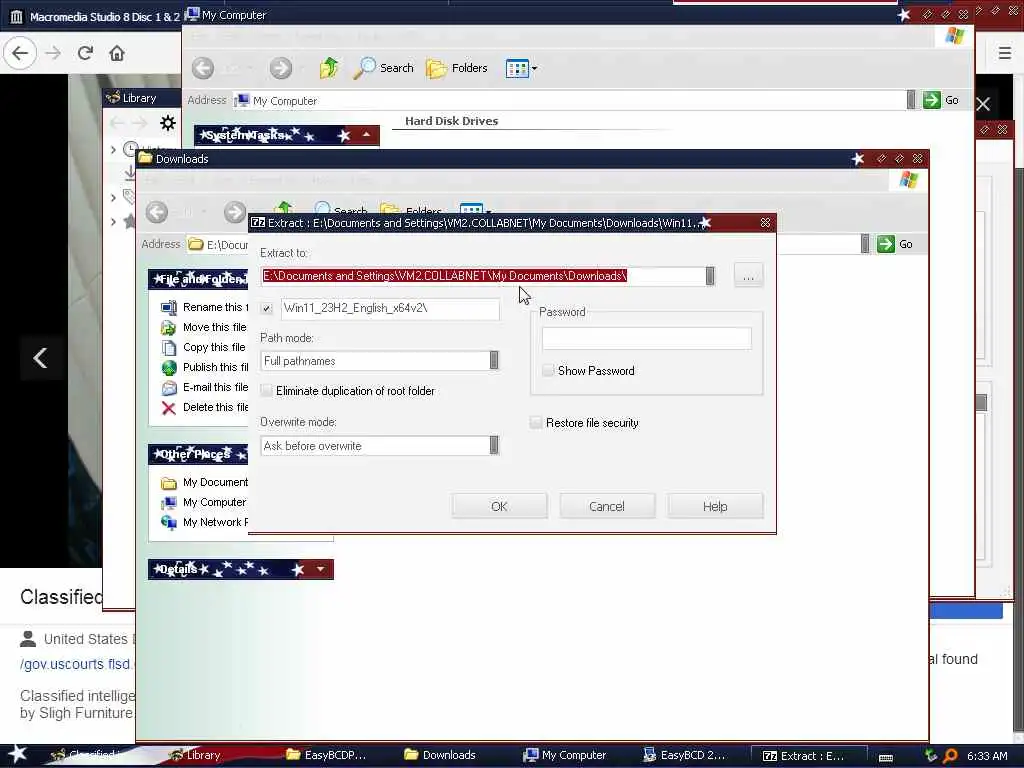Collapse the System Tasks panel
Screen dimensions: 1024x768
pyautogui.click(x=366, y=135)
